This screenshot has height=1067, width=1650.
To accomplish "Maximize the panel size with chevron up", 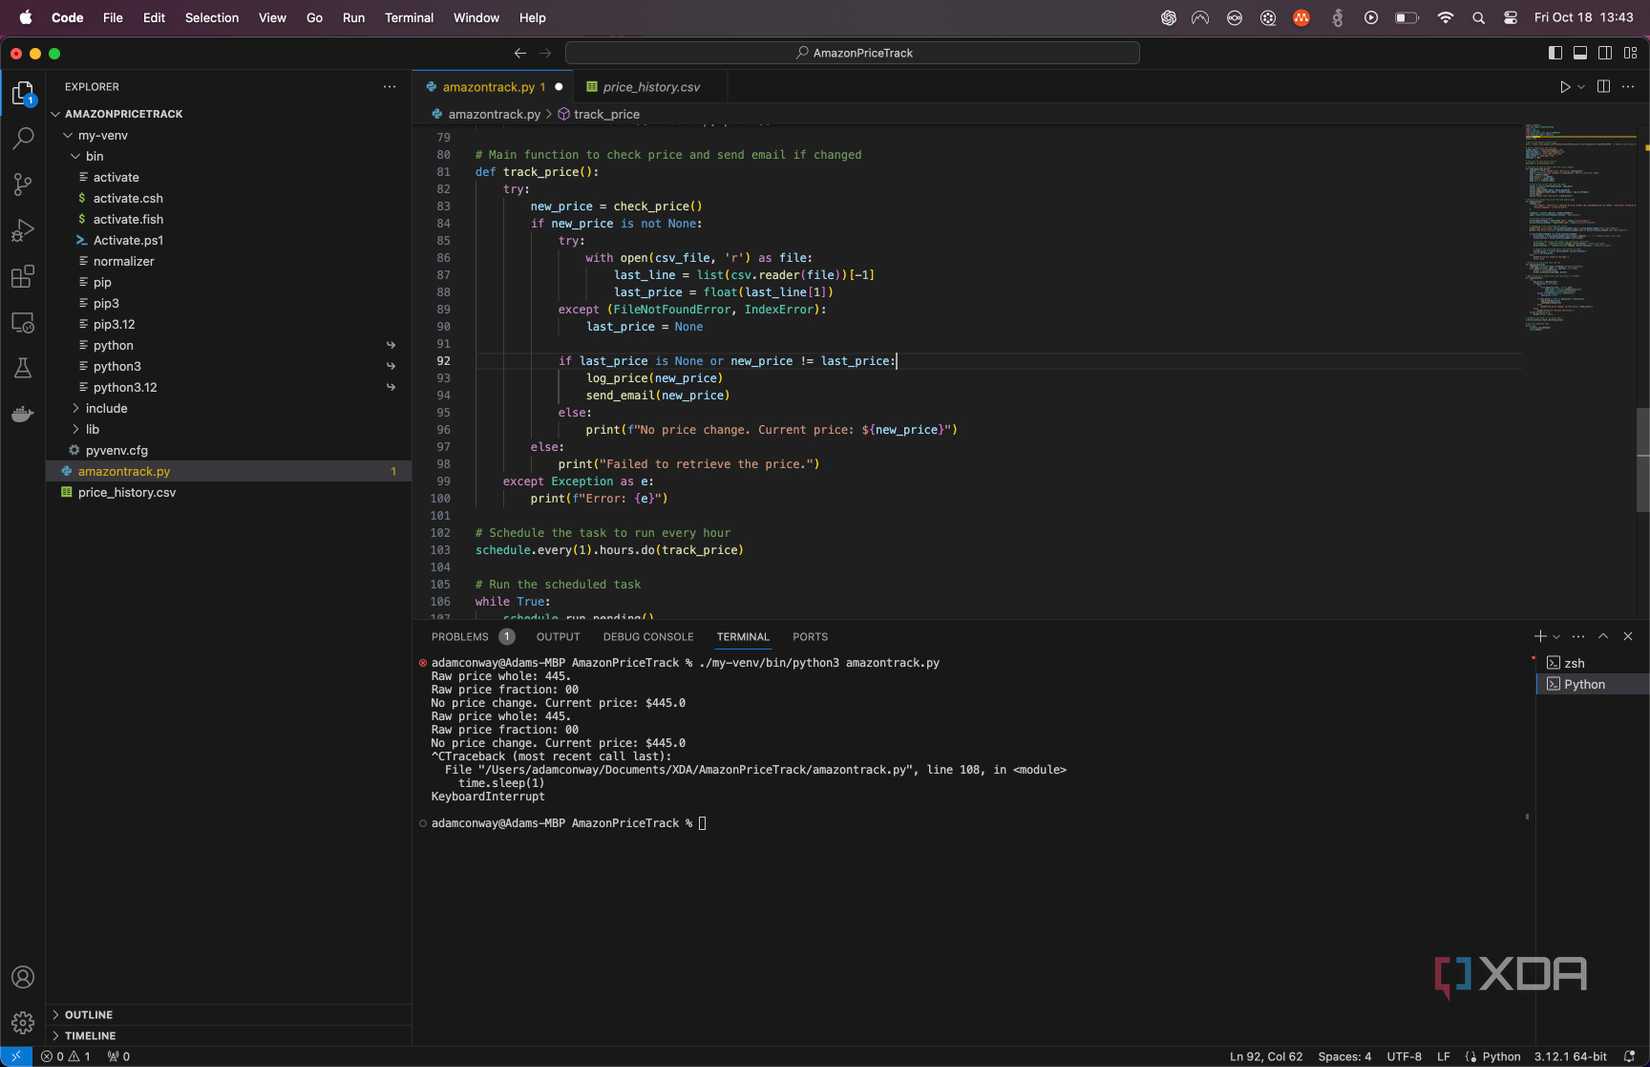I will 1603,636.
